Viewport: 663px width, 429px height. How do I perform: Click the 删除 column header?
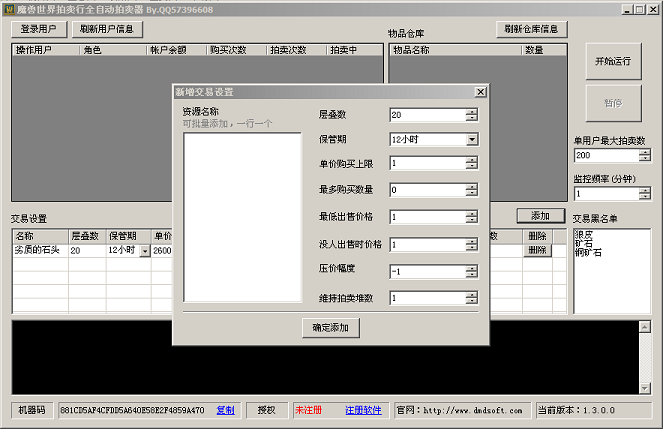pos(538,236)
